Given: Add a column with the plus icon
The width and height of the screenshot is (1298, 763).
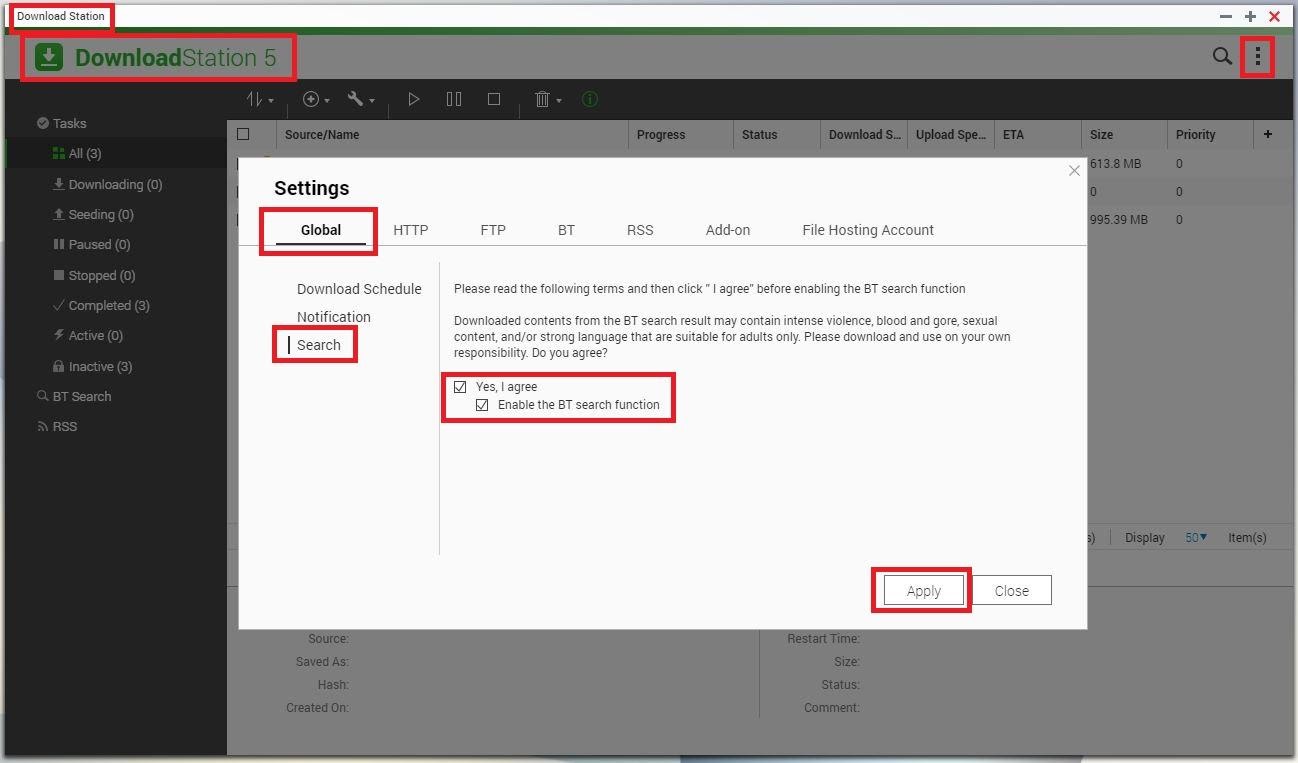Looking at the screenshot, I should click(x=1267, y=134).
